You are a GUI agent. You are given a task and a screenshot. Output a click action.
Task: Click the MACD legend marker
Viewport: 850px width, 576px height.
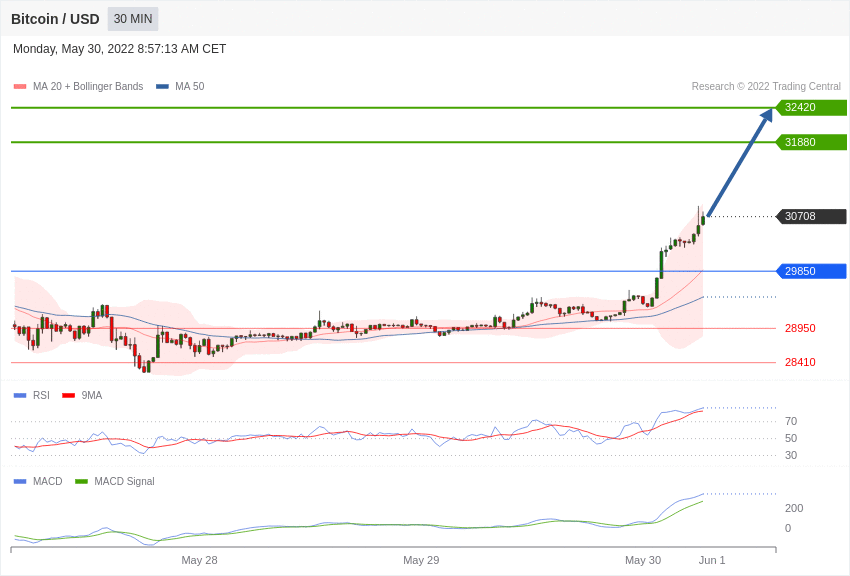[20, 481]
